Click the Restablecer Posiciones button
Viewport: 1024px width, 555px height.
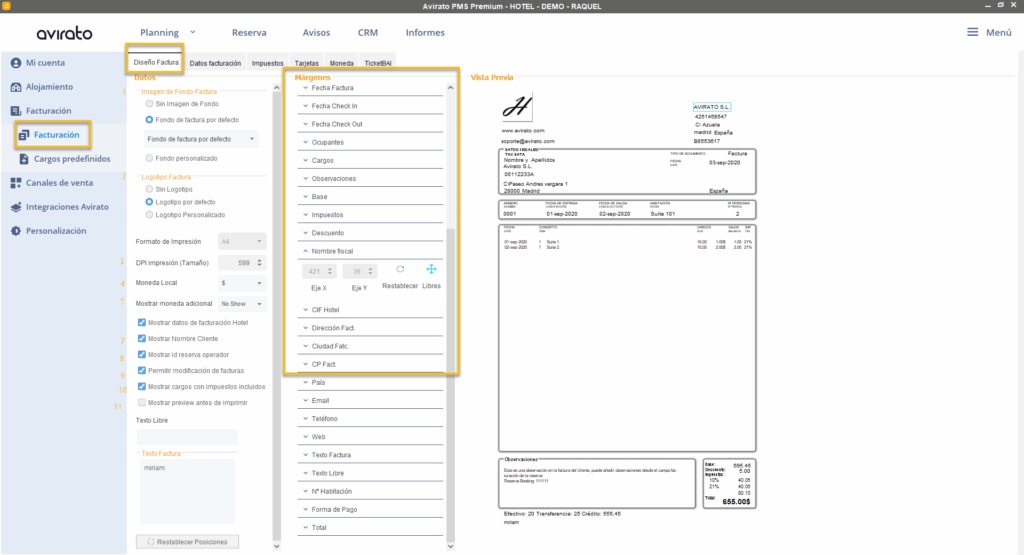click(x=188, y=542)
